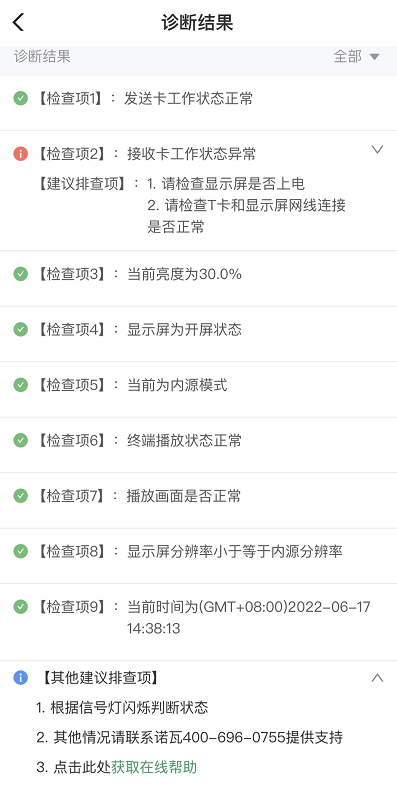Tap the support number 400-696-0755 line
397x792 pixels.
point(189,737)
